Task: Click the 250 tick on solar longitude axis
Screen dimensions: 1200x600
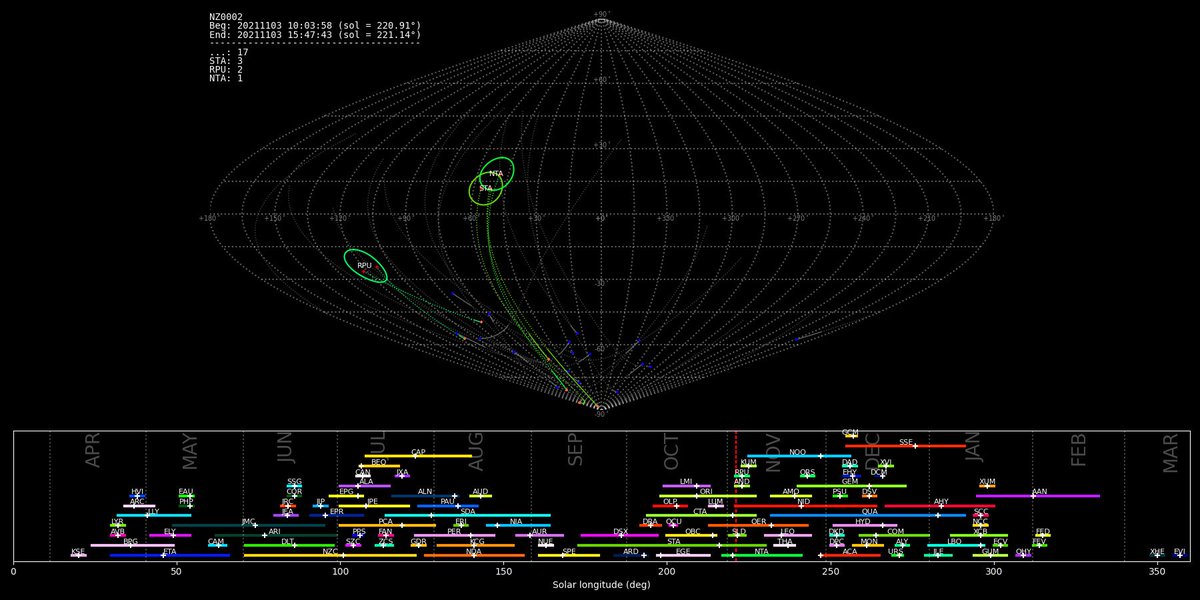Action: coord(830,571)
